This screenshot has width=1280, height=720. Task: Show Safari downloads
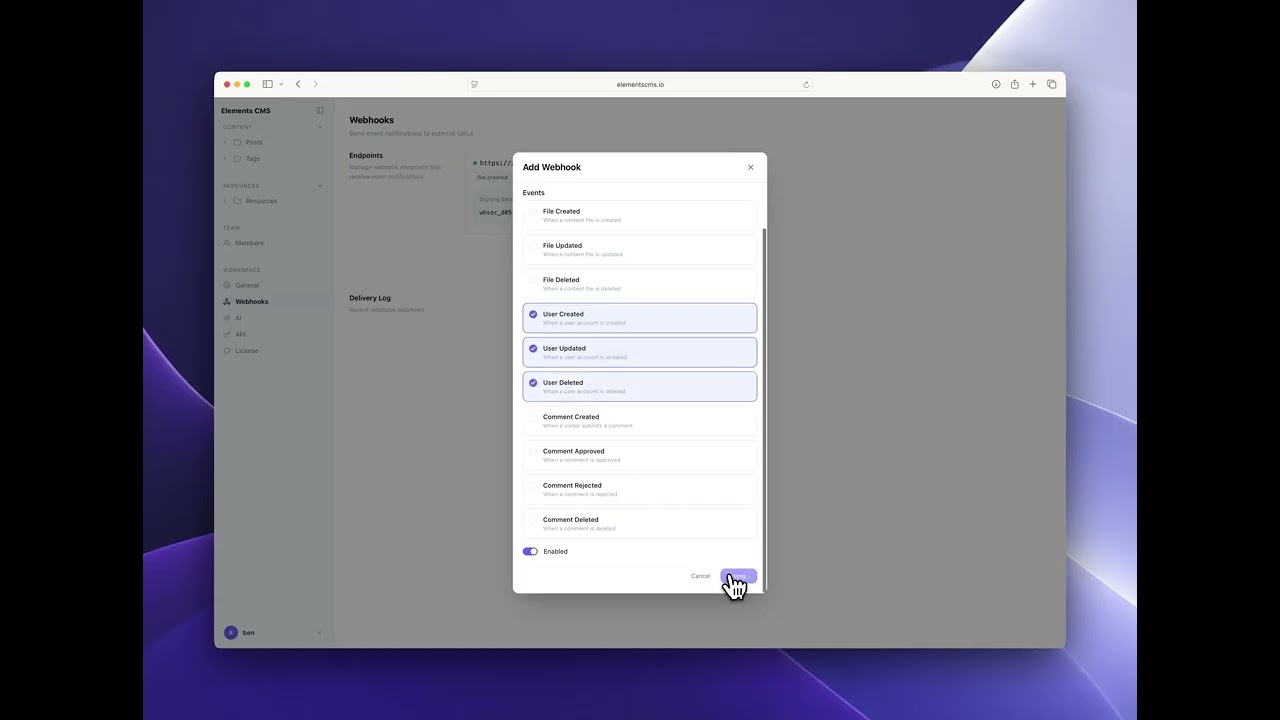[x=996, y=84]
